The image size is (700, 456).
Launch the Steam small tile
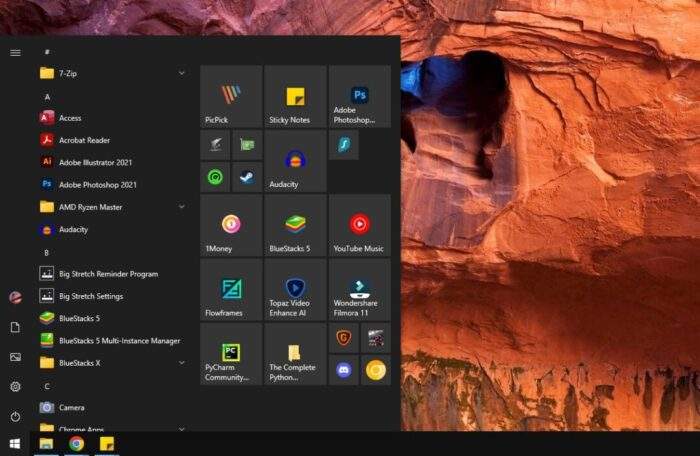[x=247, y=177]
